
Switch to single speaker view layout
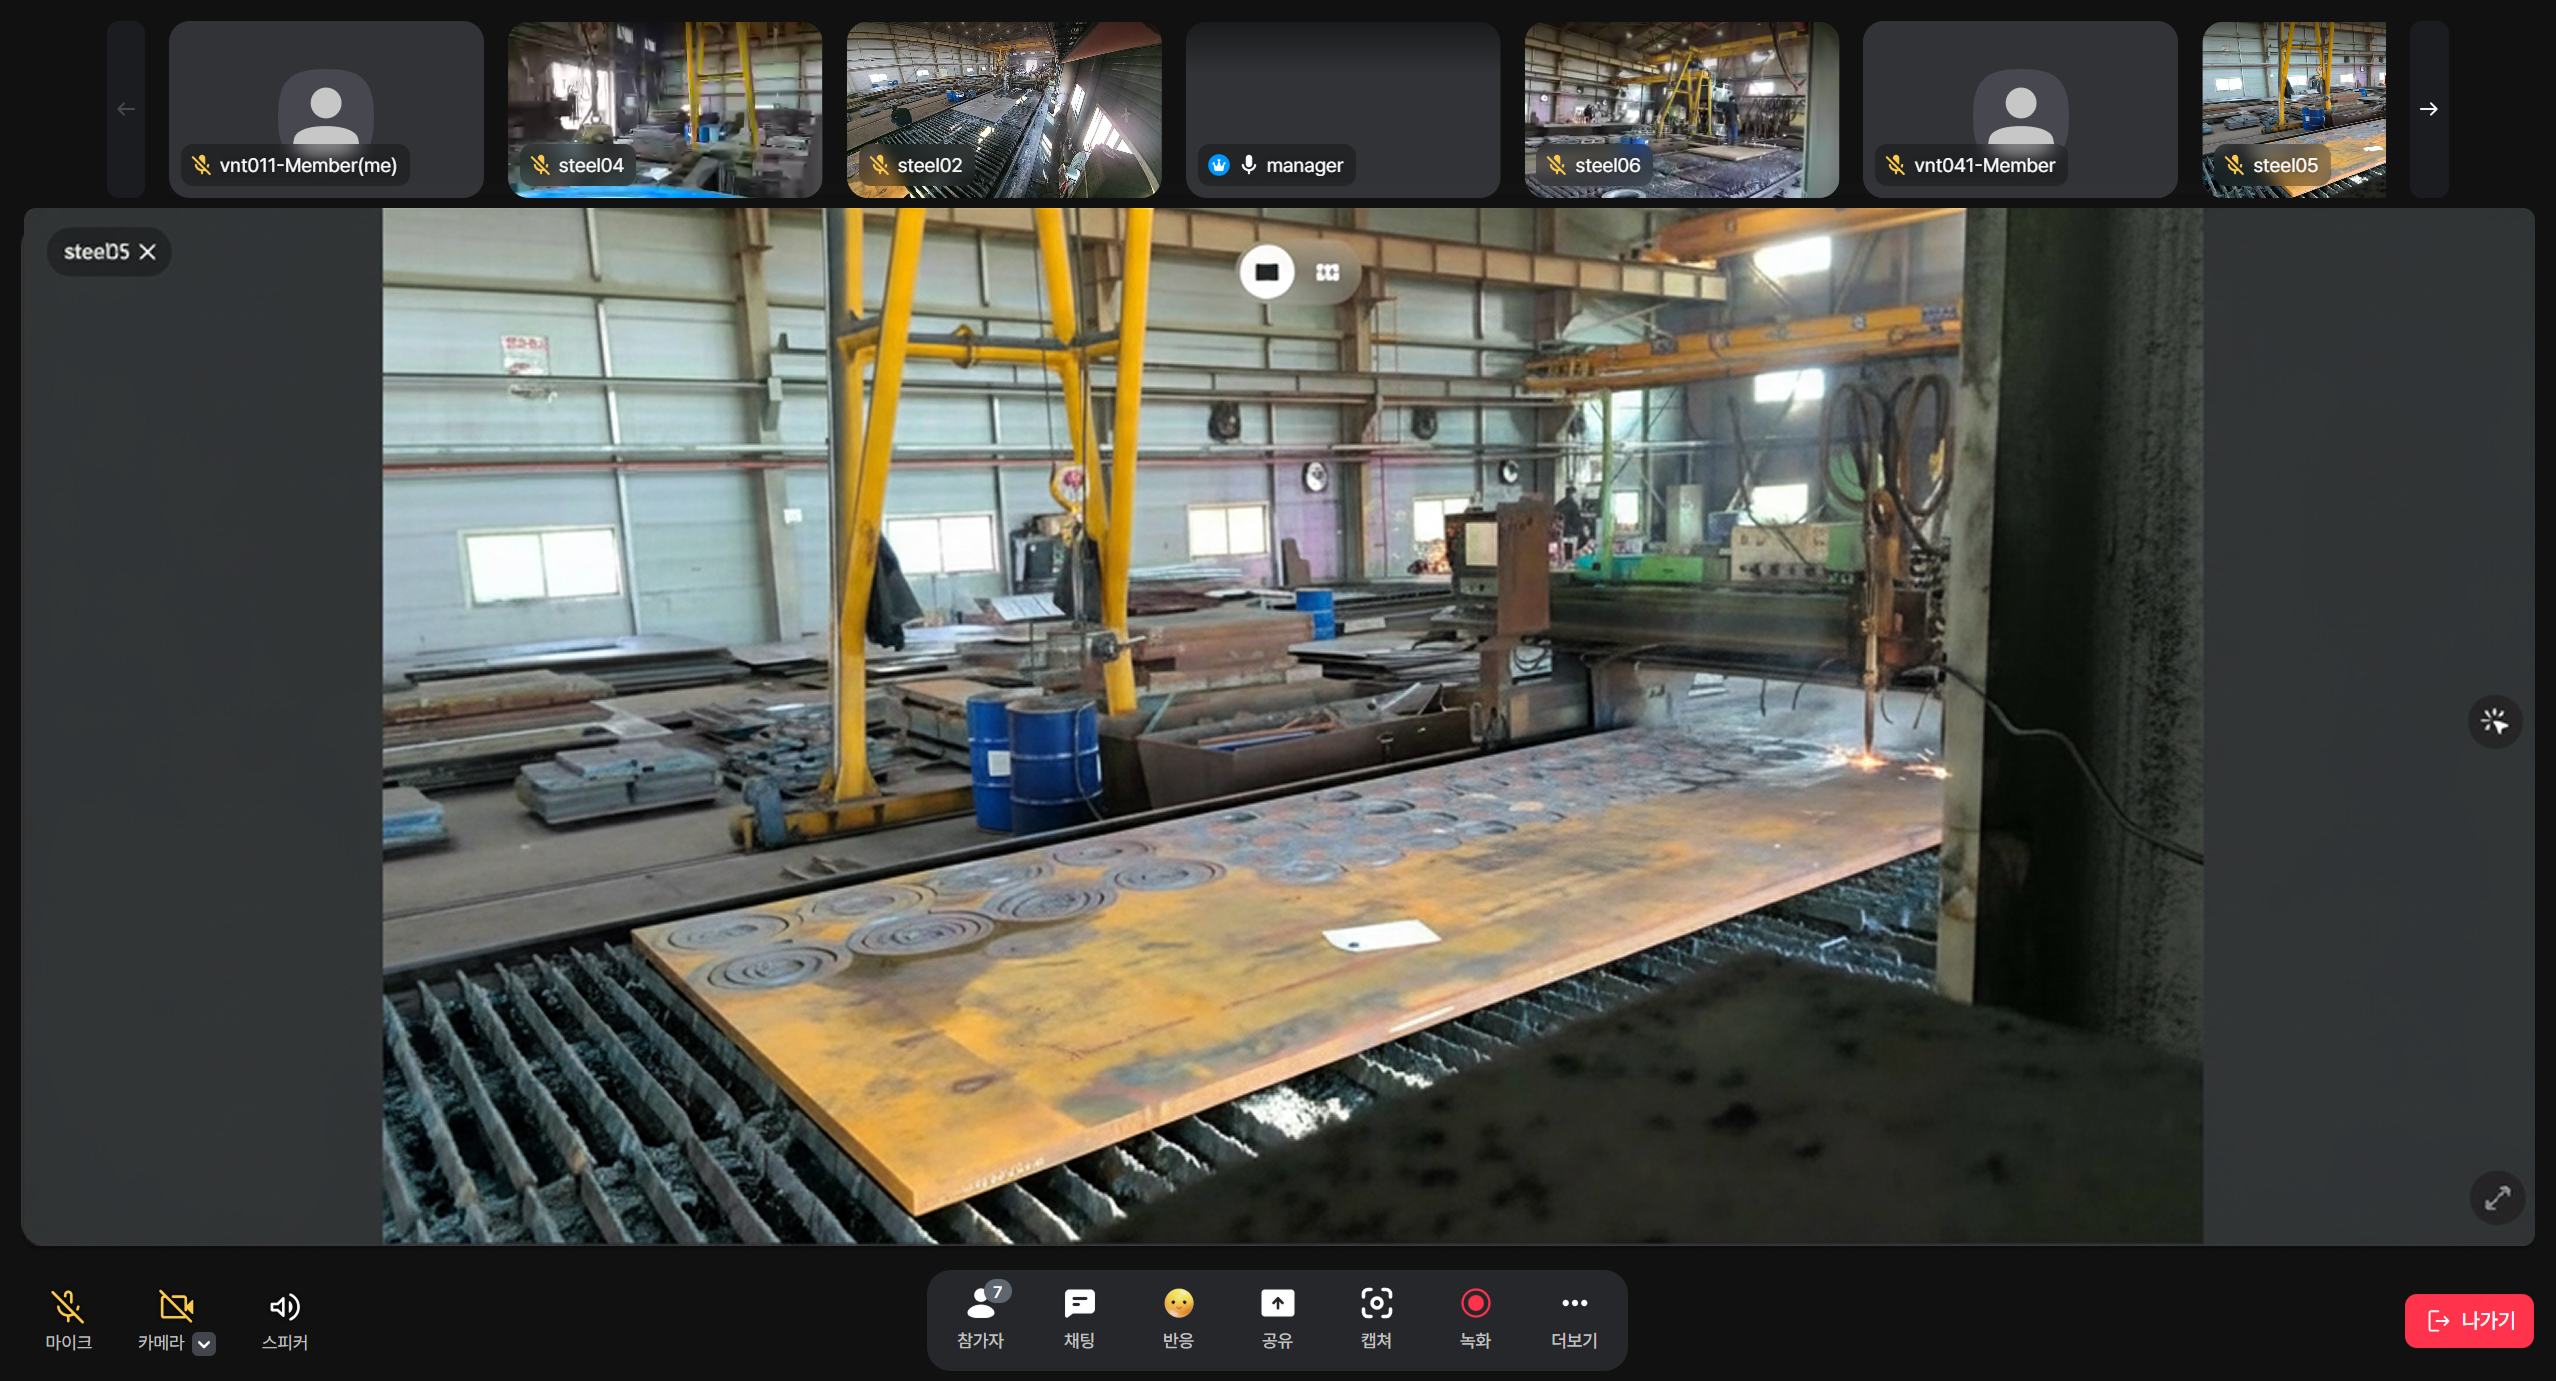tap(1267, 272)
